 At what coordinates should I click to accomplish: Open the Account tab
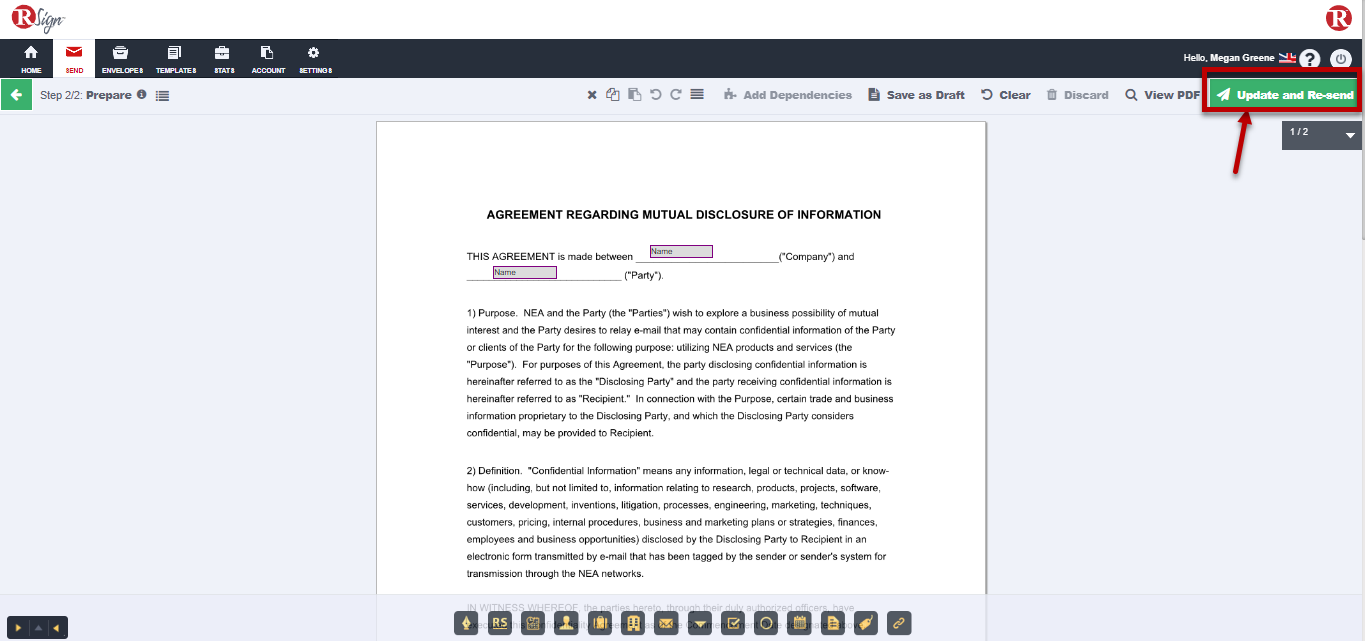[x=268, y=59]
